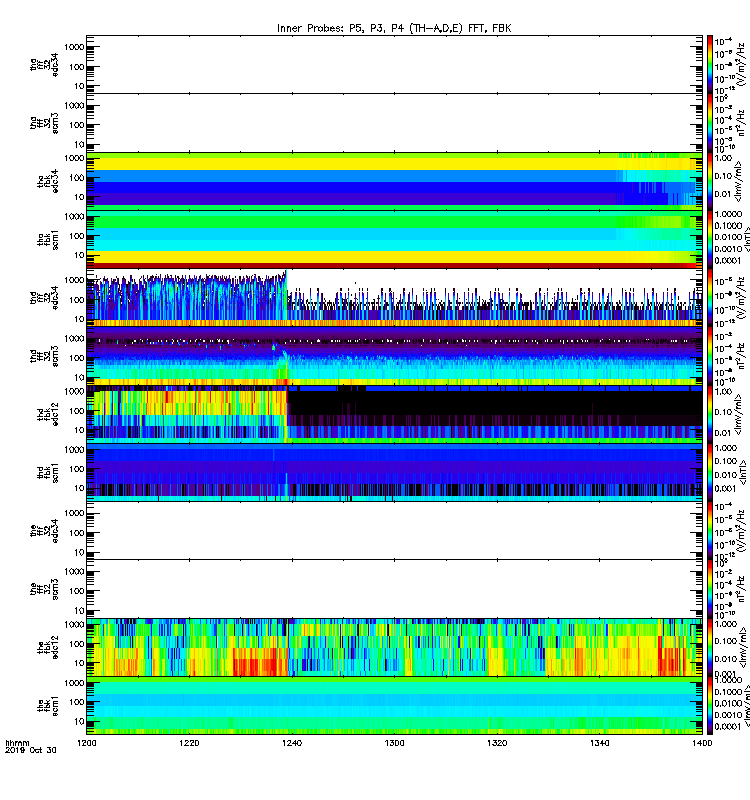Click the 'tha fbk edc34' y-axis label
750x800 pixels.
click(48, 181)
